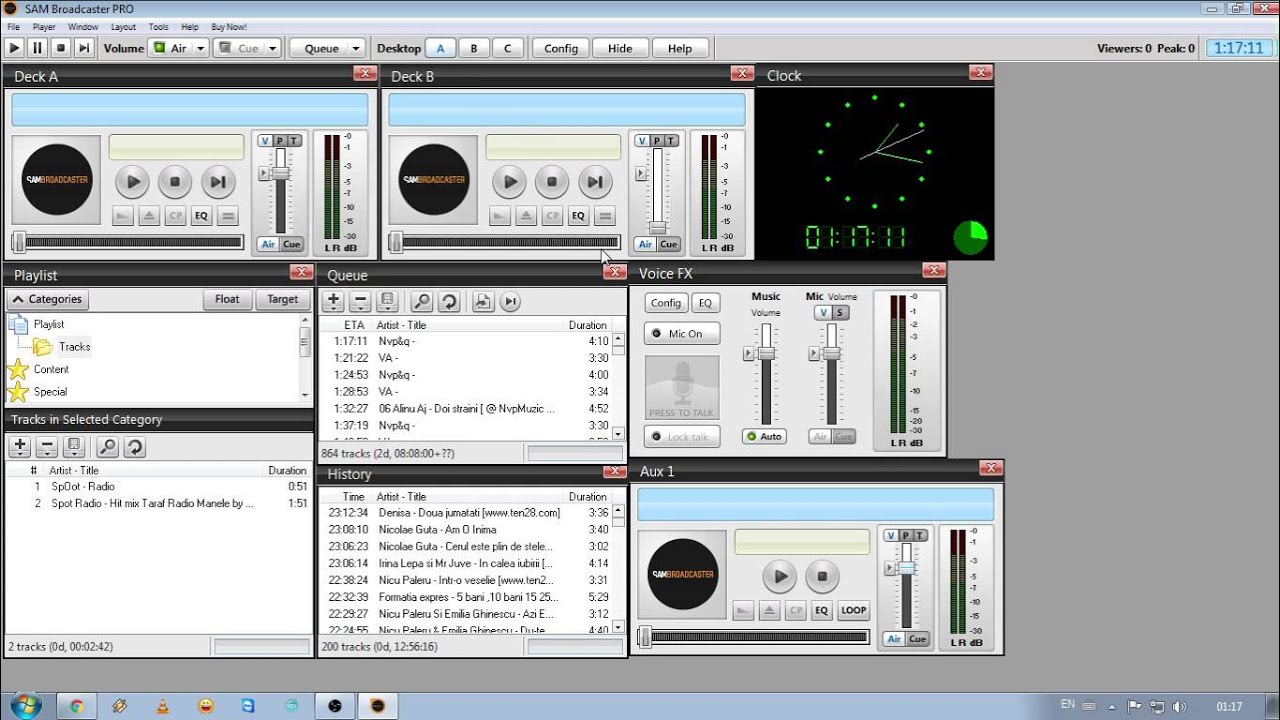Screen dimensions: 1280x720
Task: Search in Tracks in Selected Category
Action: 107,447
